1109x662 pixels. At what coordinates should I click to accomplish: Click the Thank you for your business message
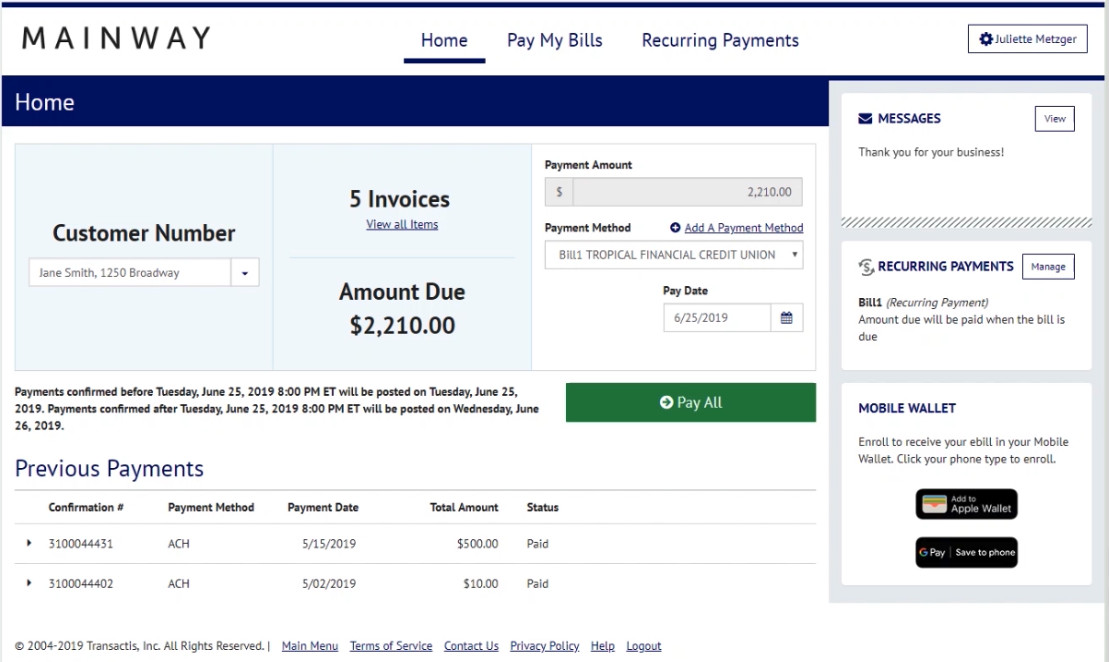pos(931,152)
